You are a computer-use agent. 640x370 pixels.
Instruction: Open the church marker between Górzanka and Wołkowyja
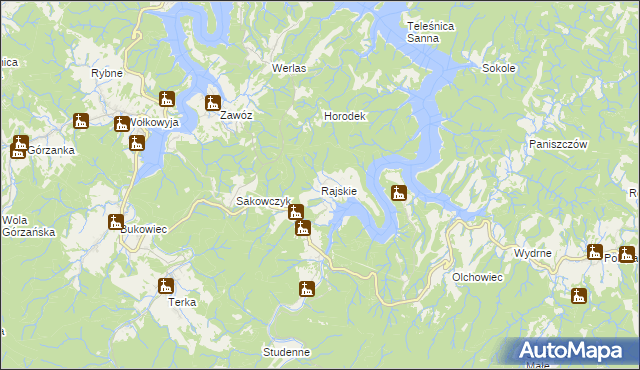pos(81,121)
